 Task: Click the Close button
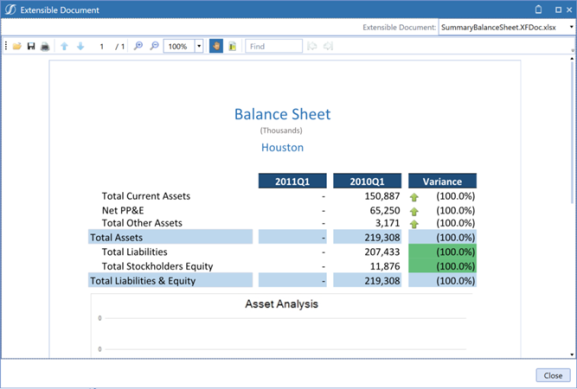[553, 375]
